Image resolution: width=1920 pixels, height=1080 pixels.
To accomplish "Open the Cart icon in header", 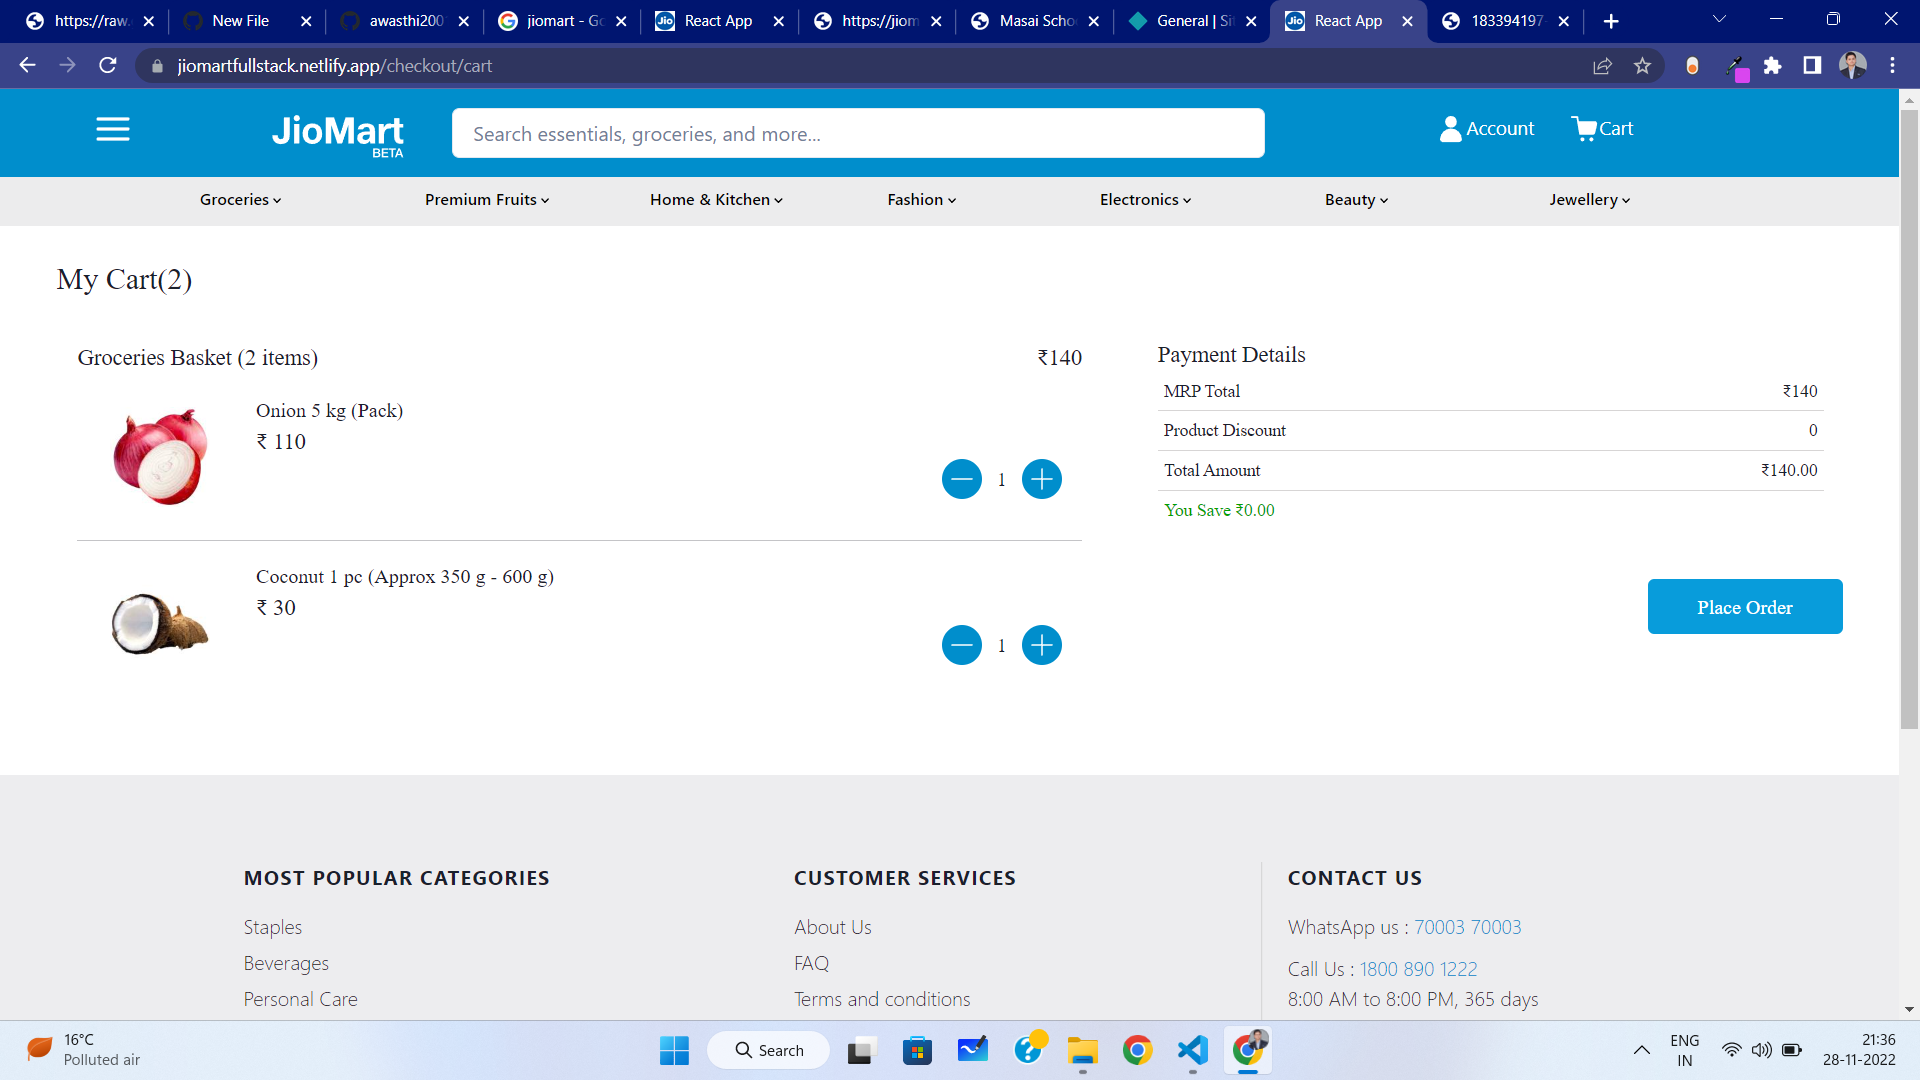I will coord(1602,129).
